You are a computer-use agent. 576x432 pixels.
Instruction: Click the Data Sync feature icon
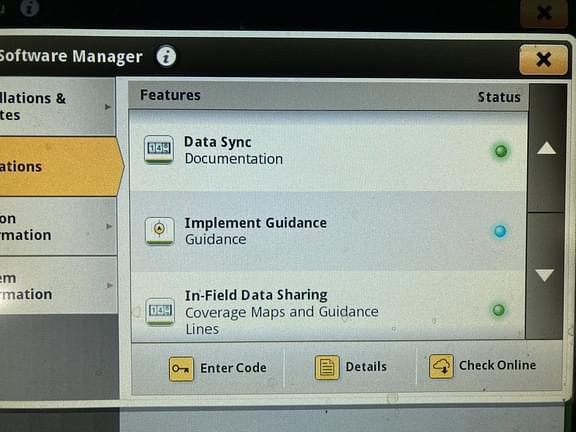159,149
